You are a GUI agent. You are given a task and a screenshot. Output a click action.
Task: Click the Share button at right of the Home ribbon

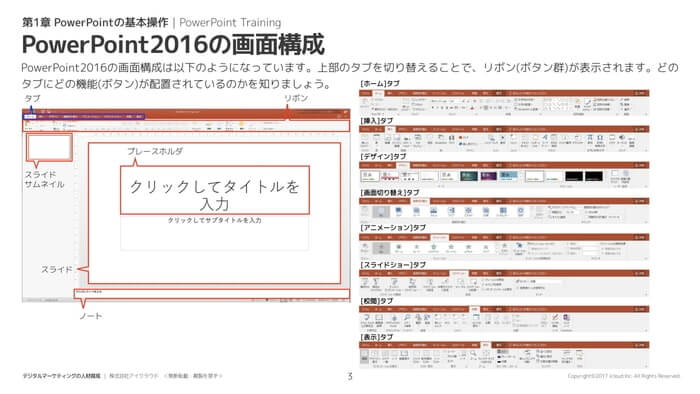641,93
